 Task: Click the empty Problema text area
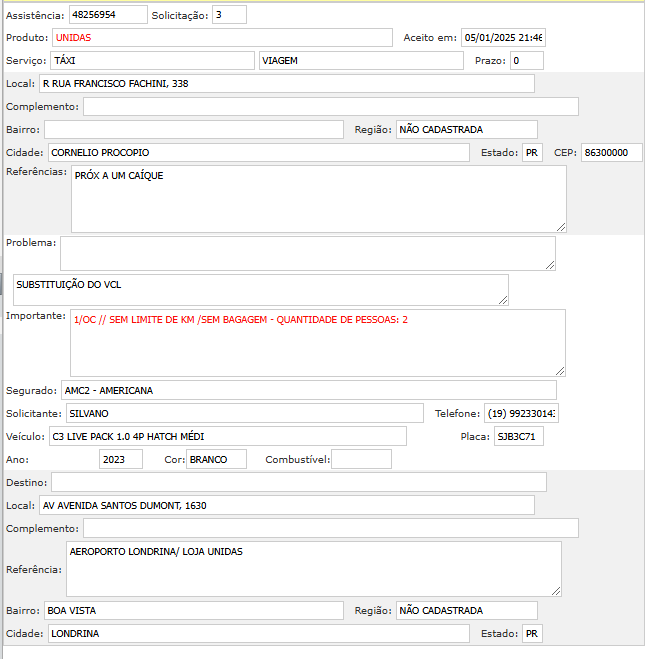tap(307, 252)
